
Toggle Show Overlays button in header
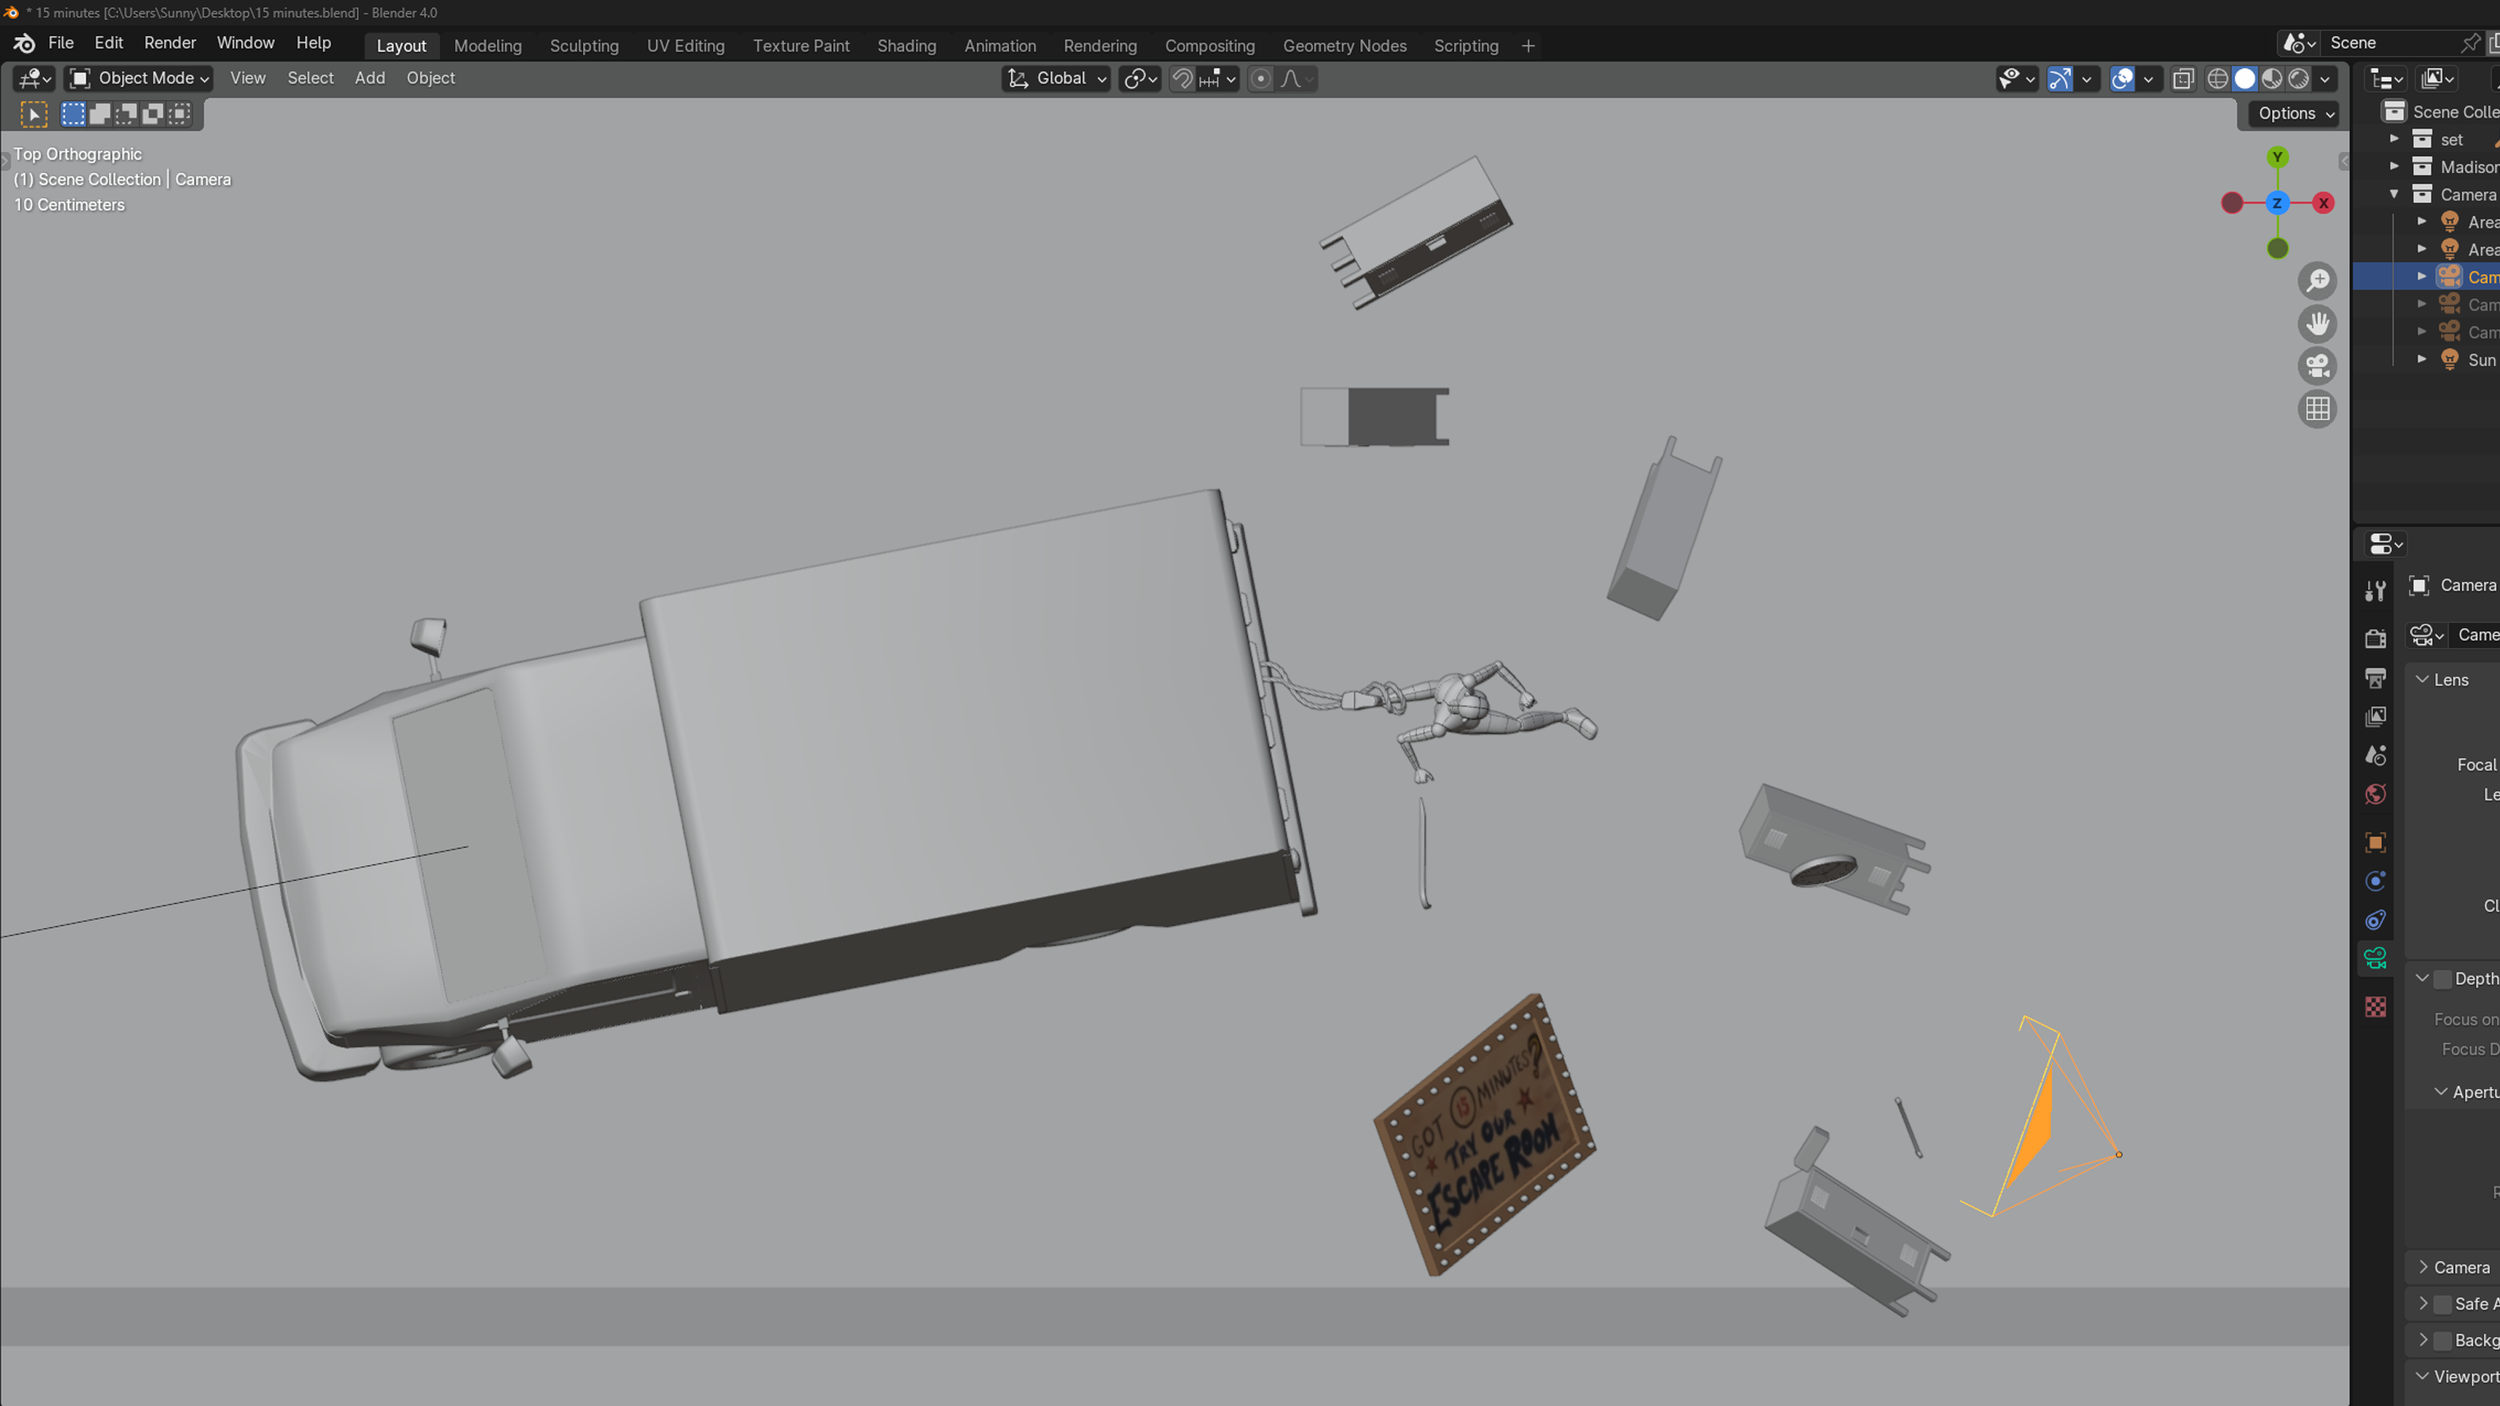2122,79
